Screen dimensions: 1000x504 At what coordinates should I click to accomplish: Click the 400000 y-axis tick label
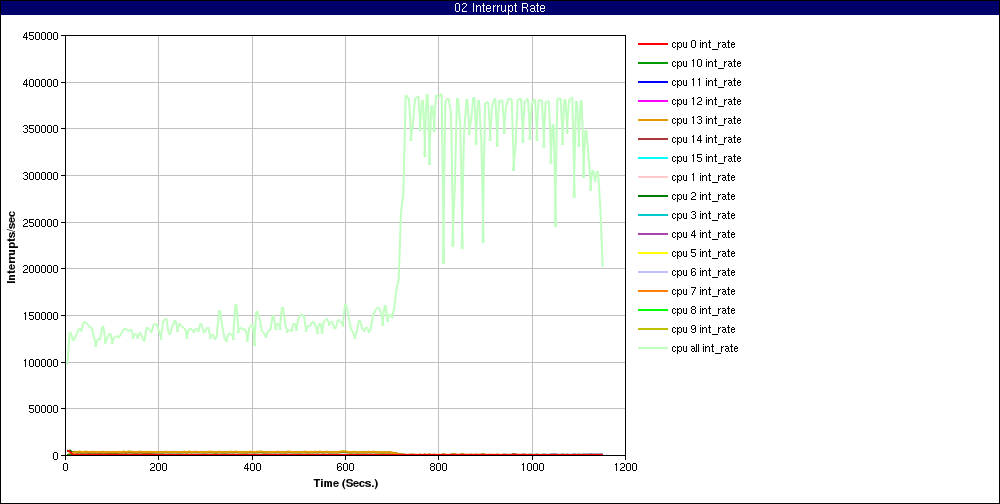click(42, 83)
